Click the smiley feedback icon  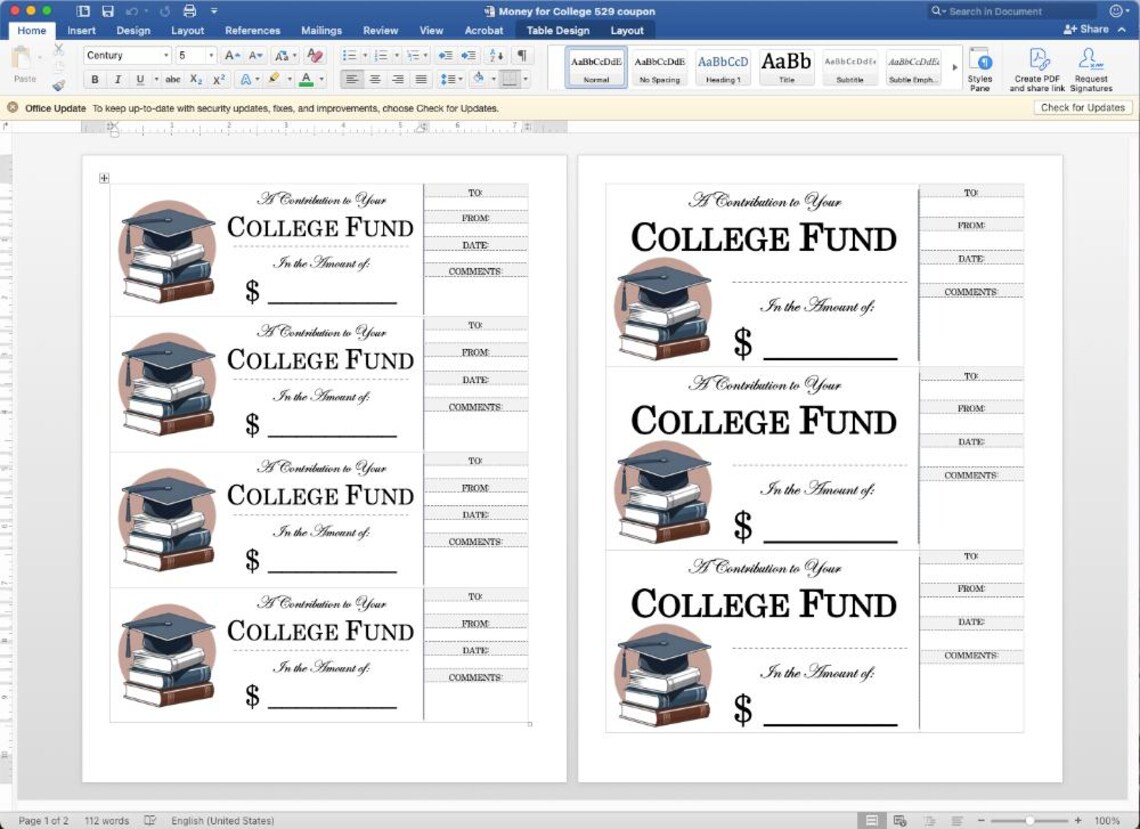[1116, 11]
